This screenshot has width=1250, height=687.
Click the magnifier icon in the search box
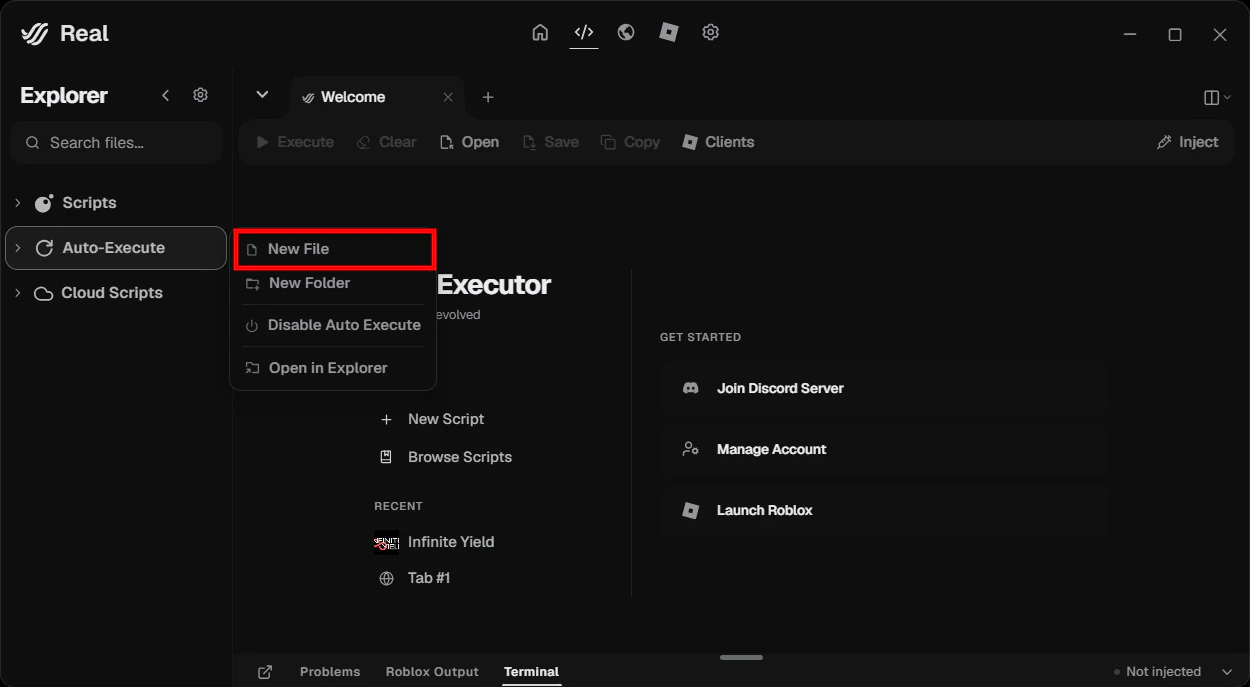coord(33,143)
